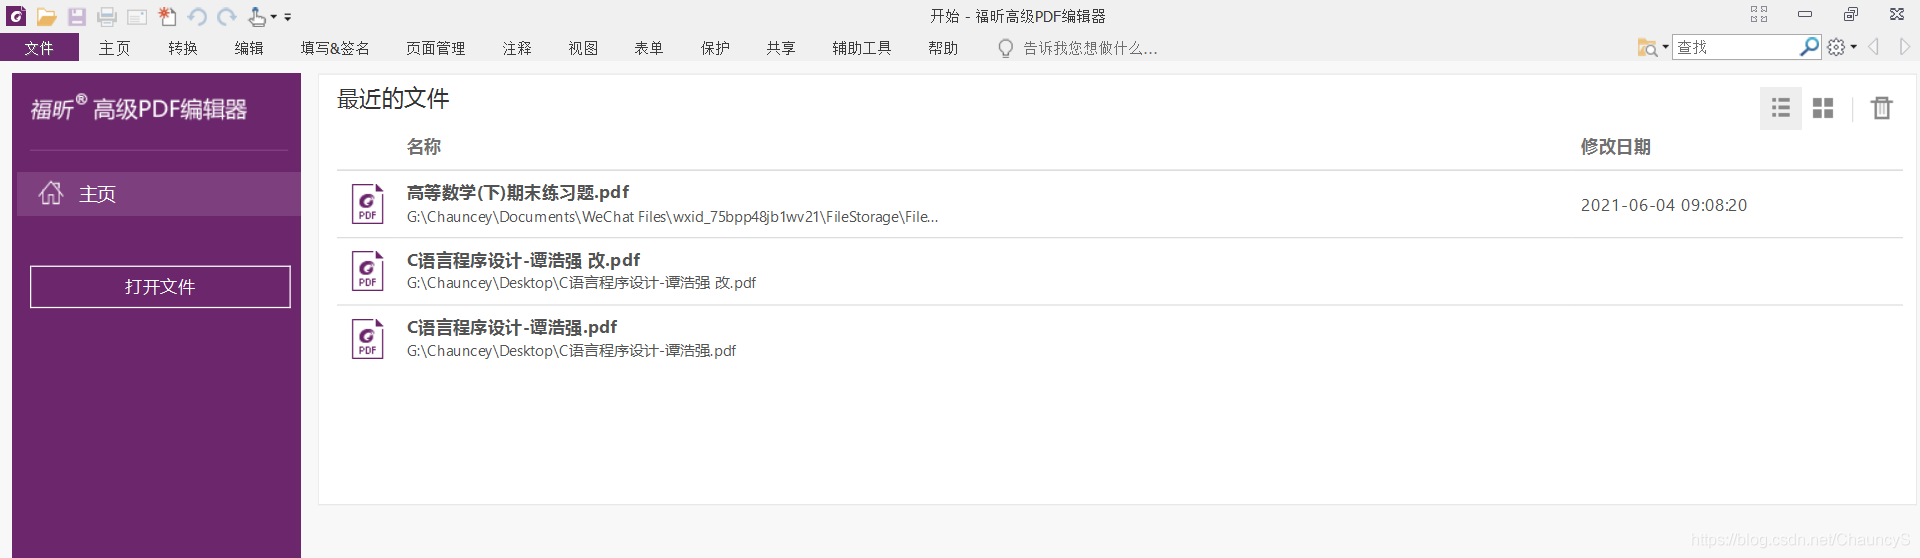
Task: Toggle the ribbon fullscreen mode icon
Action: pos(1759,14)
